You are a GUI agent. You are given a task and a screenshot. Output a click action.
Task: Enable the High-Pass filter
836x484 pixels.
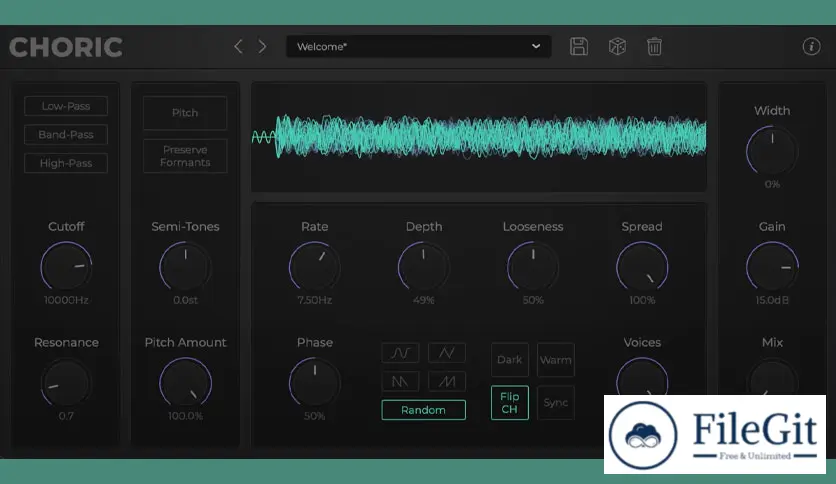click(x=66, y=163)
